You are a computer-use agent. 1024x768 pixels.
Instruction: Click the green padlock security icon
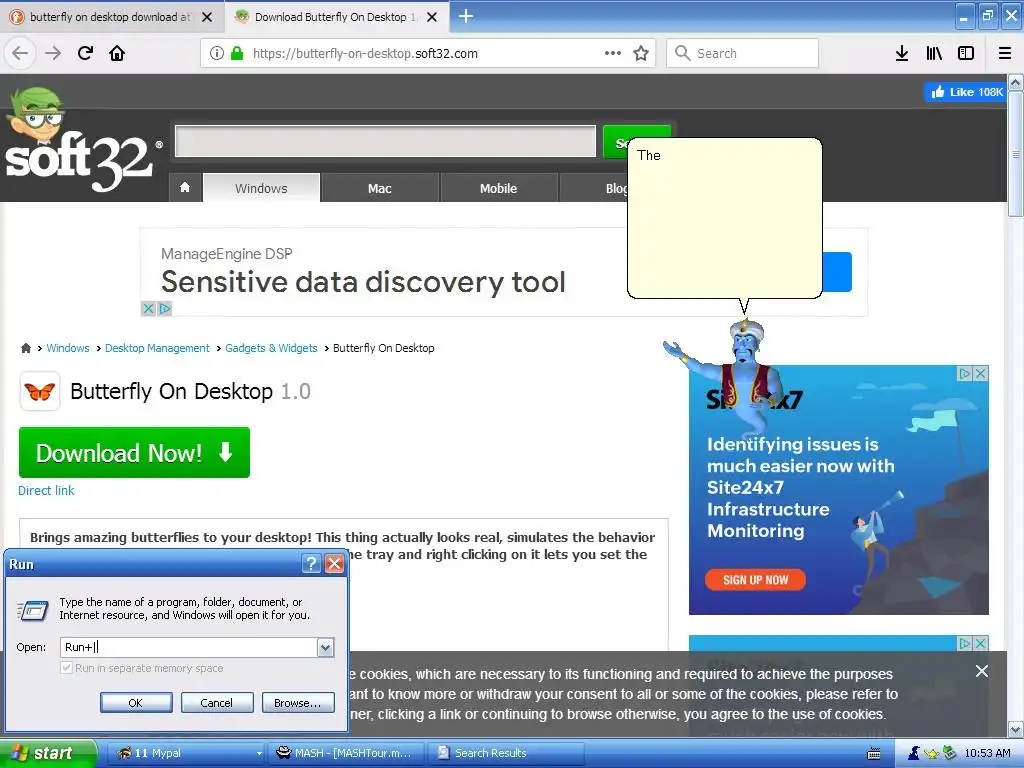coord(237,53)
